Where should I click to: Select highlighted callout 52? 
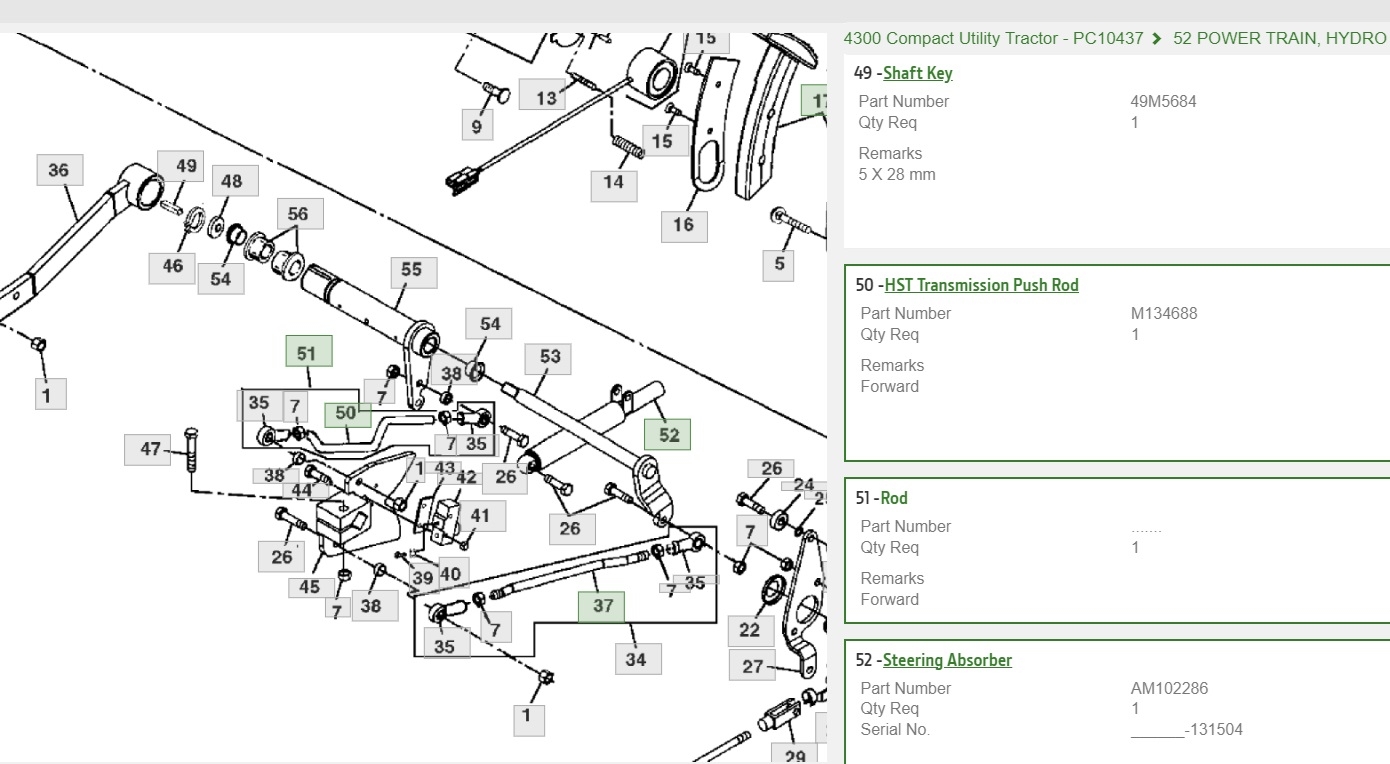(x=668, y=434)
